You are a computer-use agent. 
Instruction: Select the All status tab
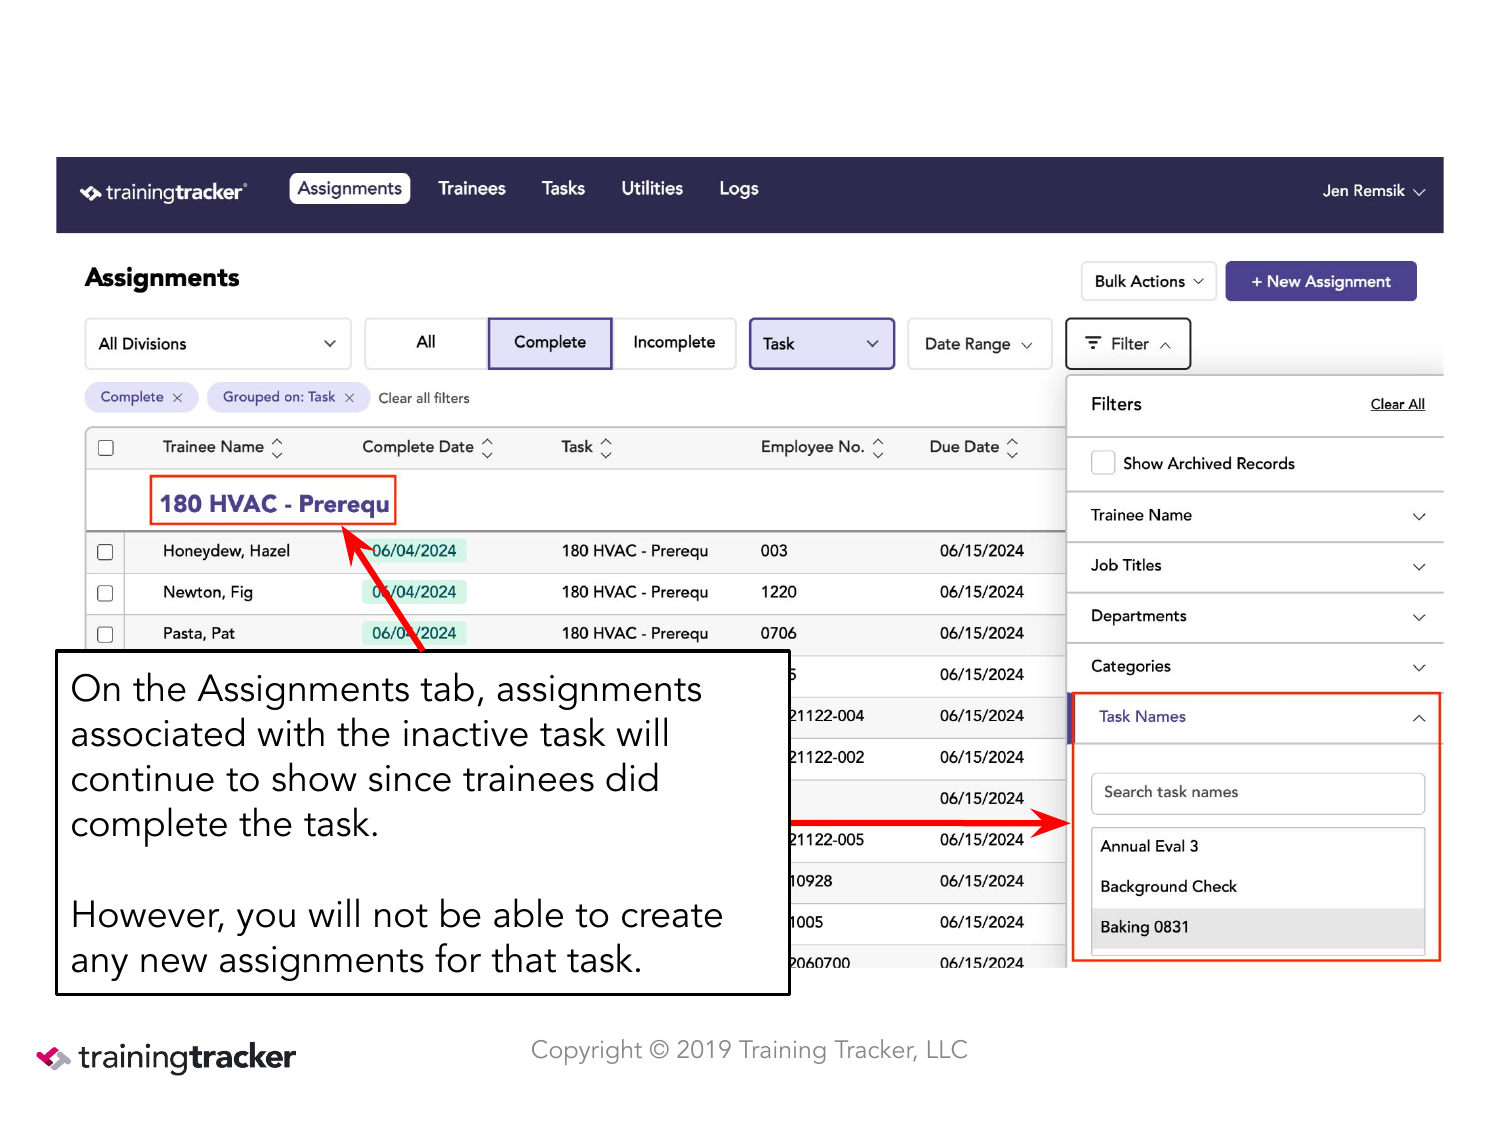coord(426,343)
